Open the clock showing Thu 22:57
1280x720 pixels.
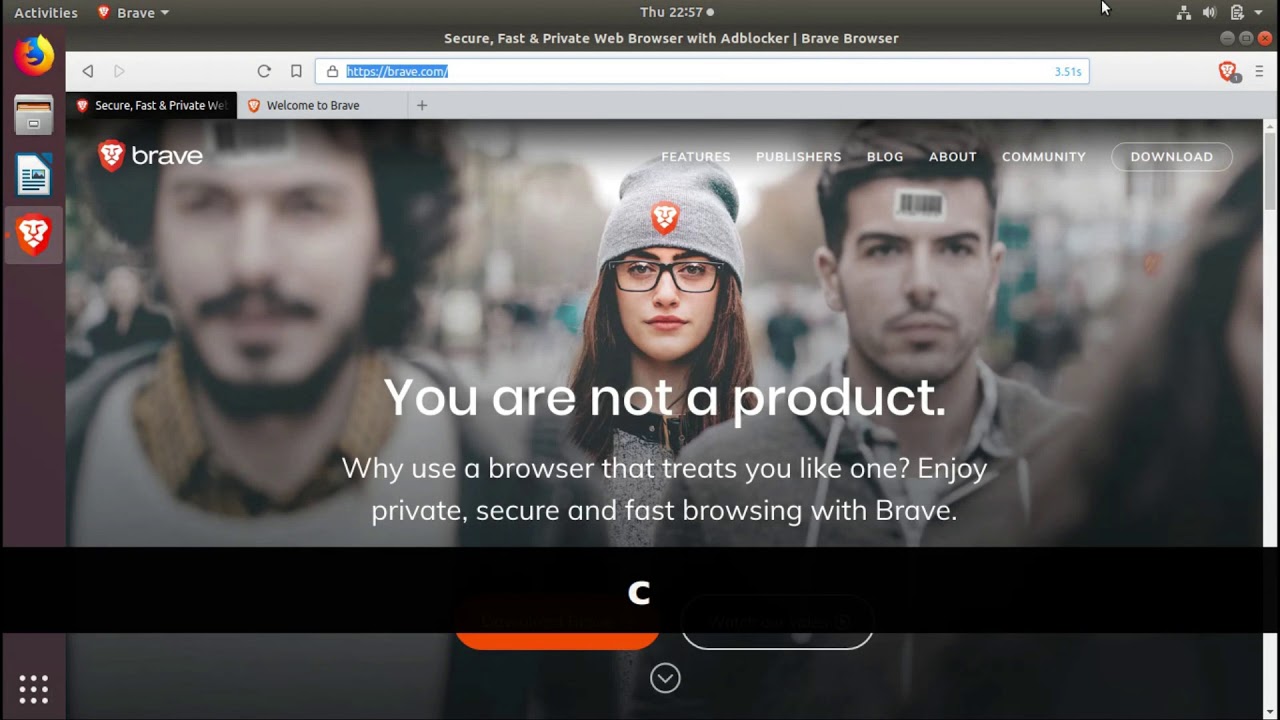pos(676,12)
